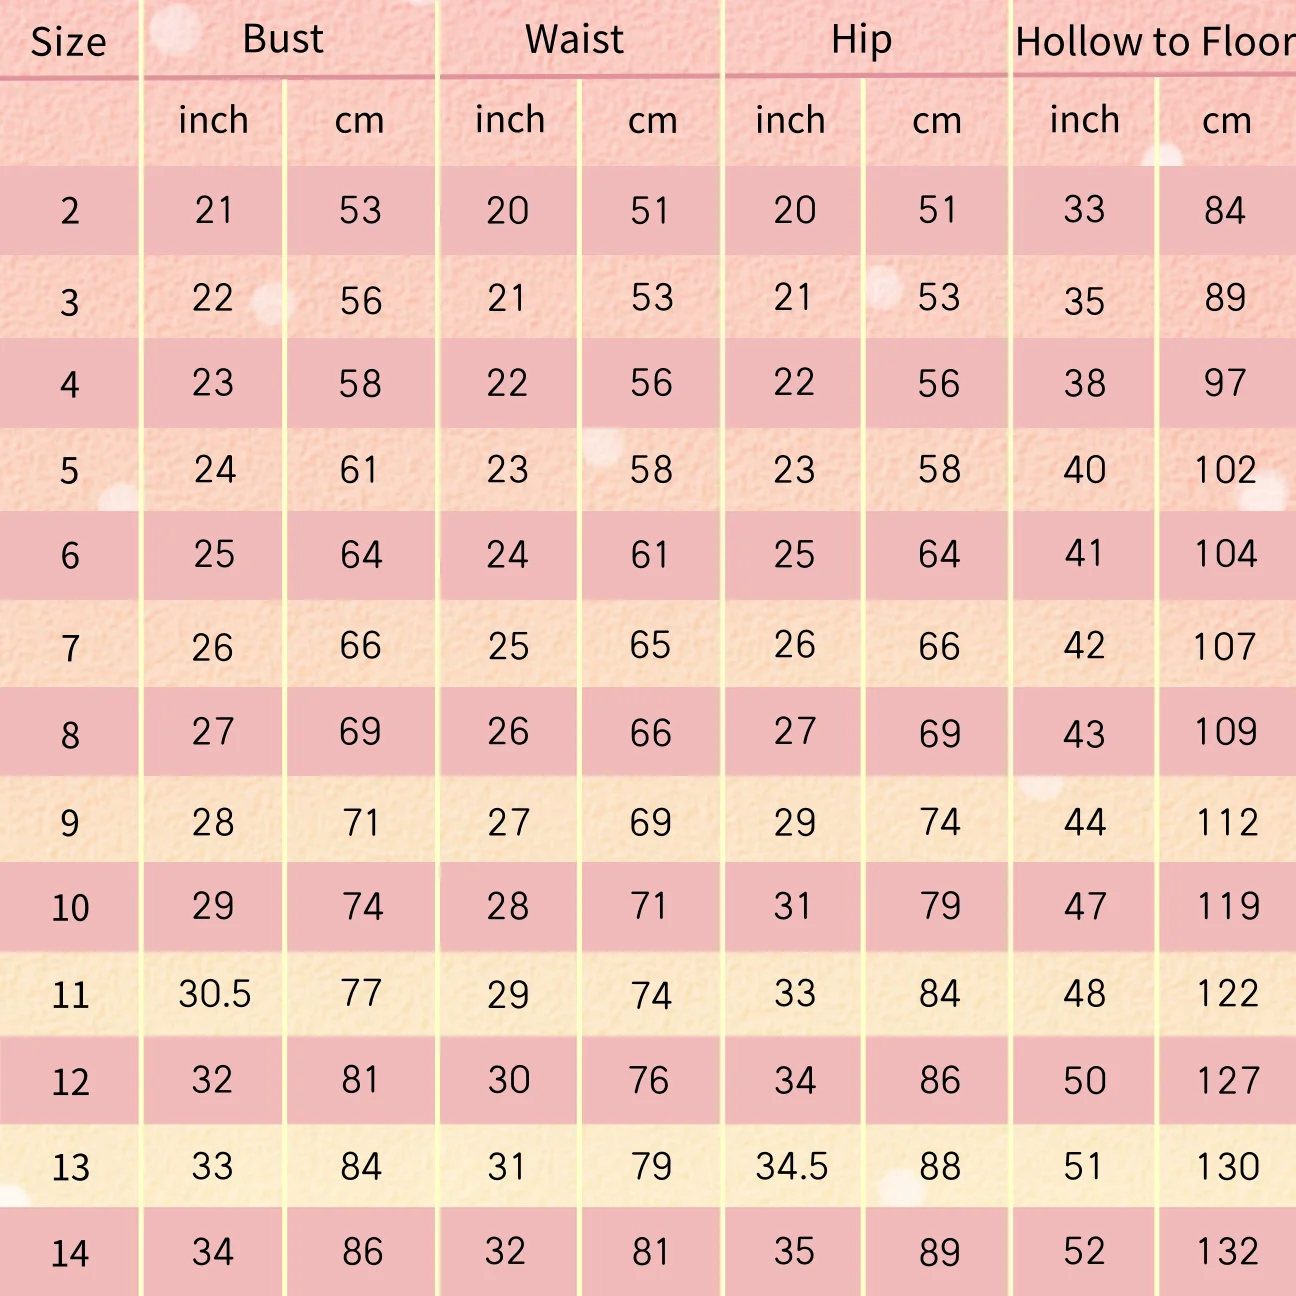Select the 97 cm hollow to floor value
The width and height of the screenshot is (1296, 1296).
pos(1225,383)
